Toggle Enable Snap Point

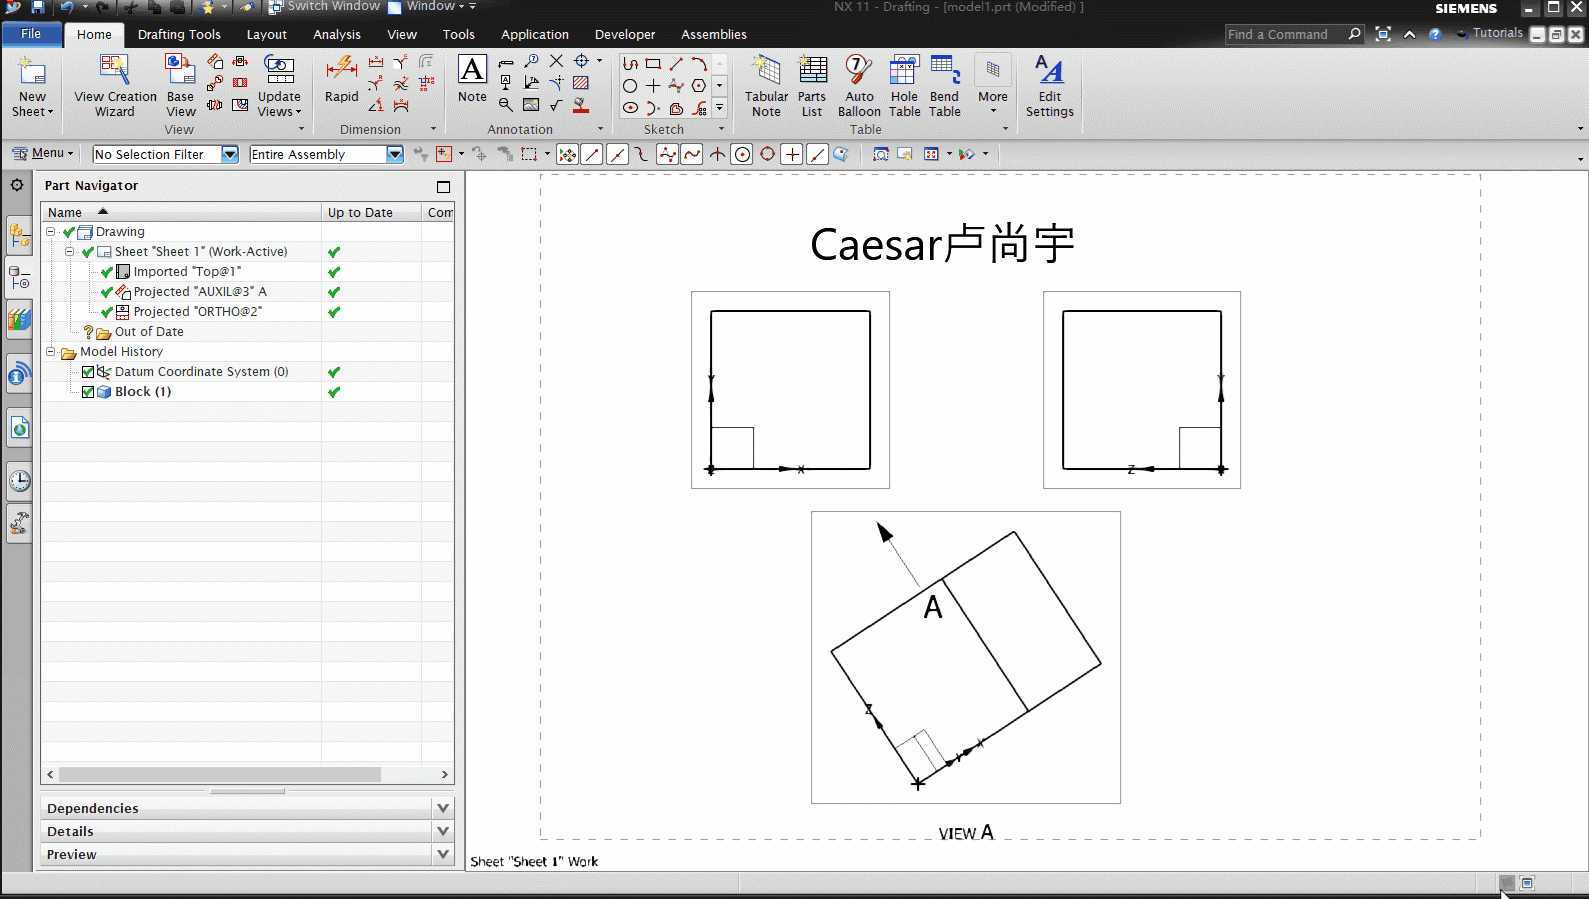point(567,154)
